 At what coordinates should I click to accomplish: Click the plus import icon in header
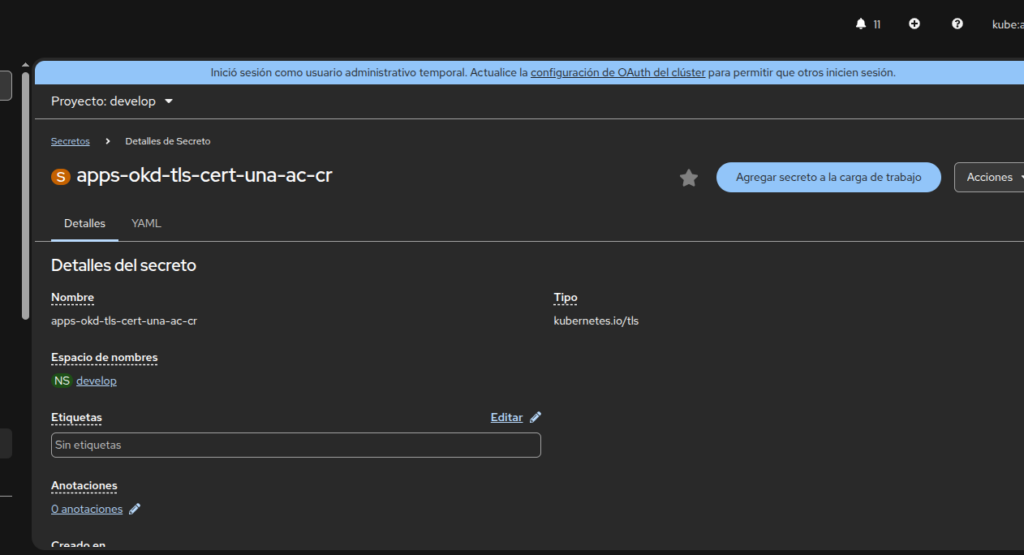pos(914,24)
